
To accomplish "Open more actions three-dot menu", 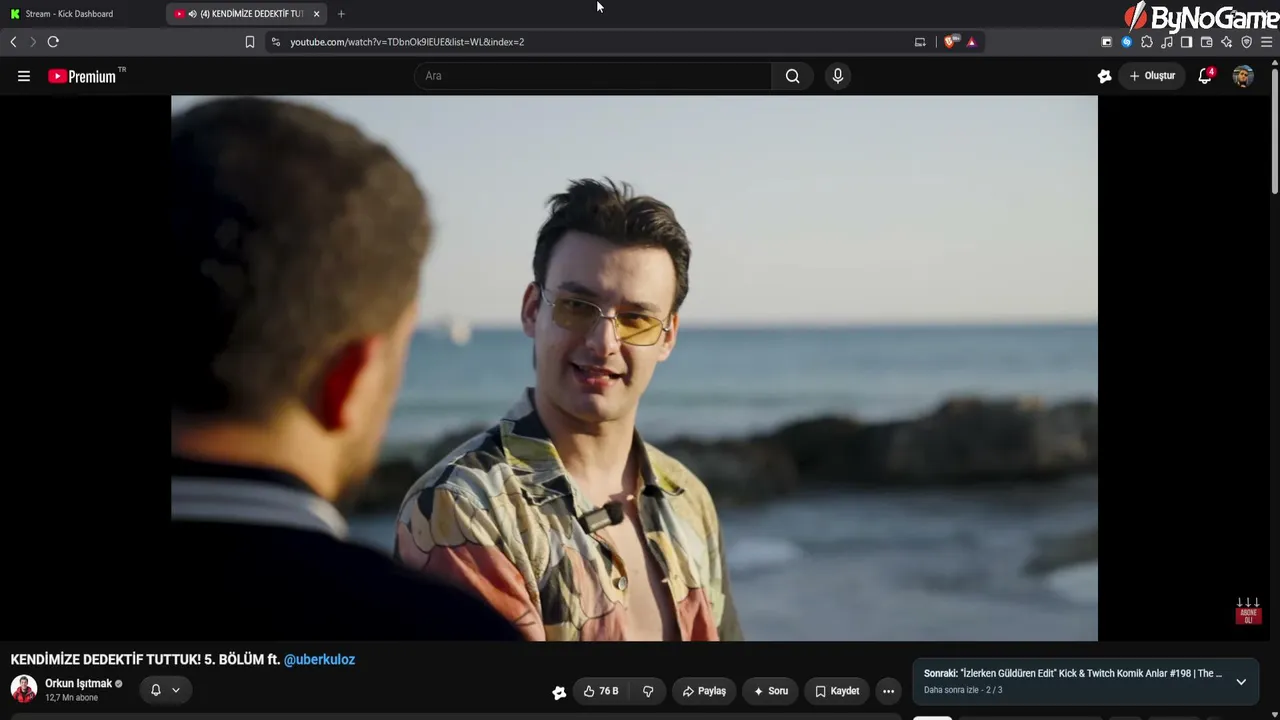I will point(888,691).
